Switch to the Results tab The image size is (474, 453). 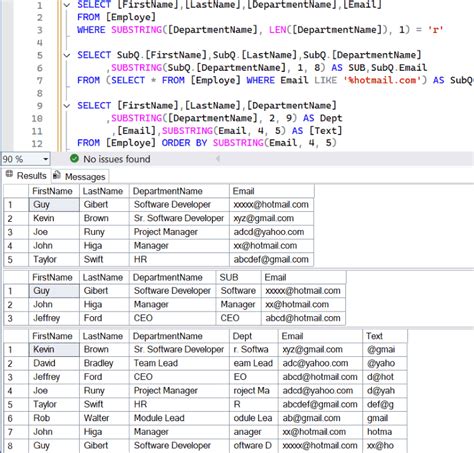27,176
